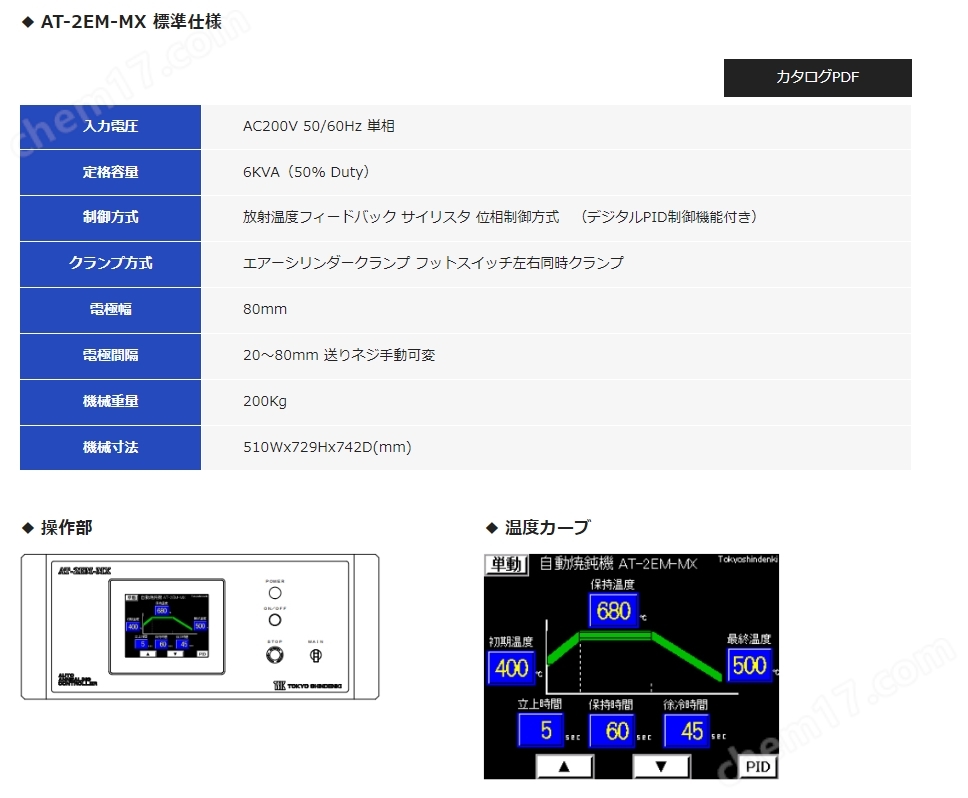Image resolution: width=968 pixels, height=798 pixels.
Task: Click the 制御方式 header cell
Action: click(x=111, y=218)
